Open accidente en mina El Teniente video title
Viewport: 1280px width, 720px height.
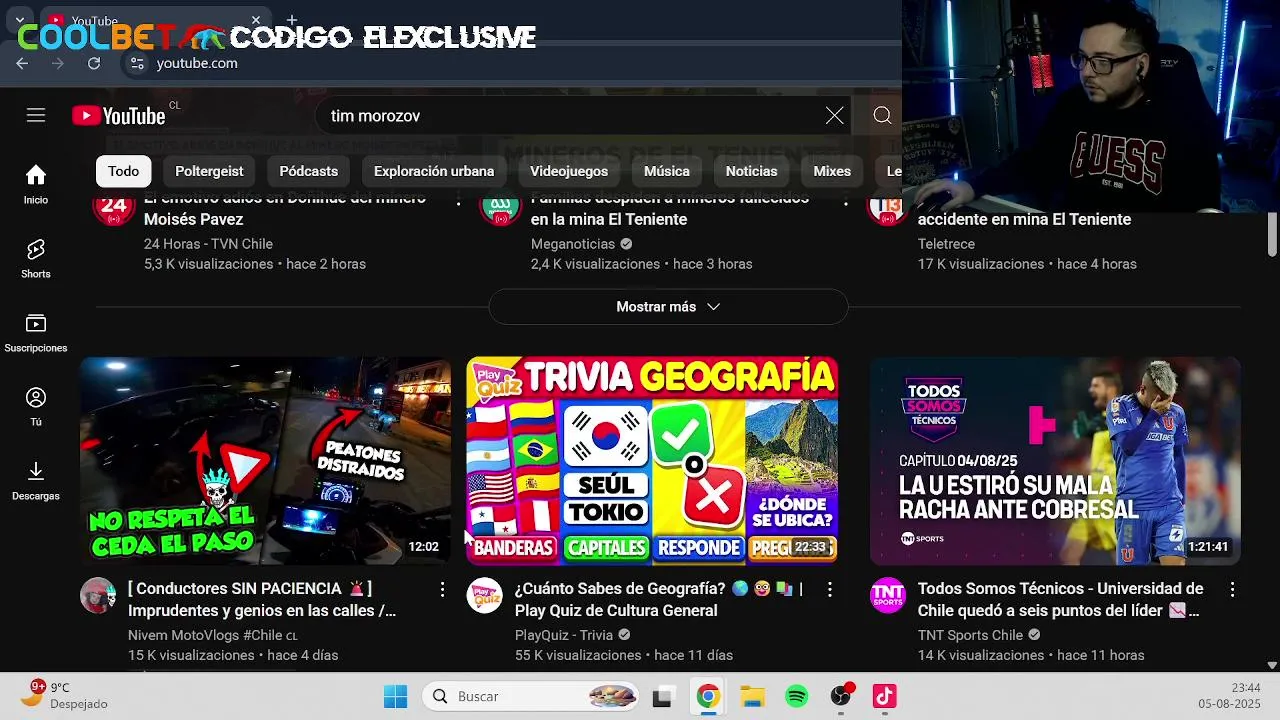(1024, 219)
